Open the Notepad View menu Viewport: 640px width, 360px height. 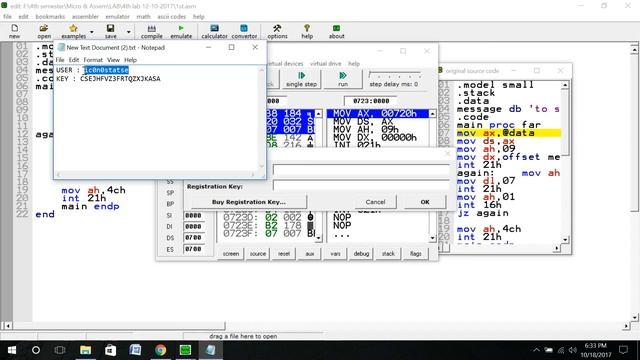113,60
